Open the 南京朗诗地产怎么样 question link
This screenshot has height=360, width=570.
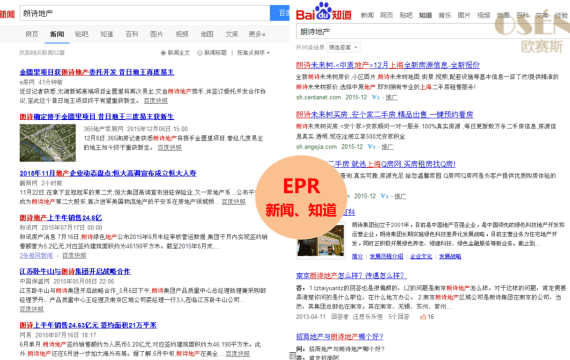click(351, 276)
